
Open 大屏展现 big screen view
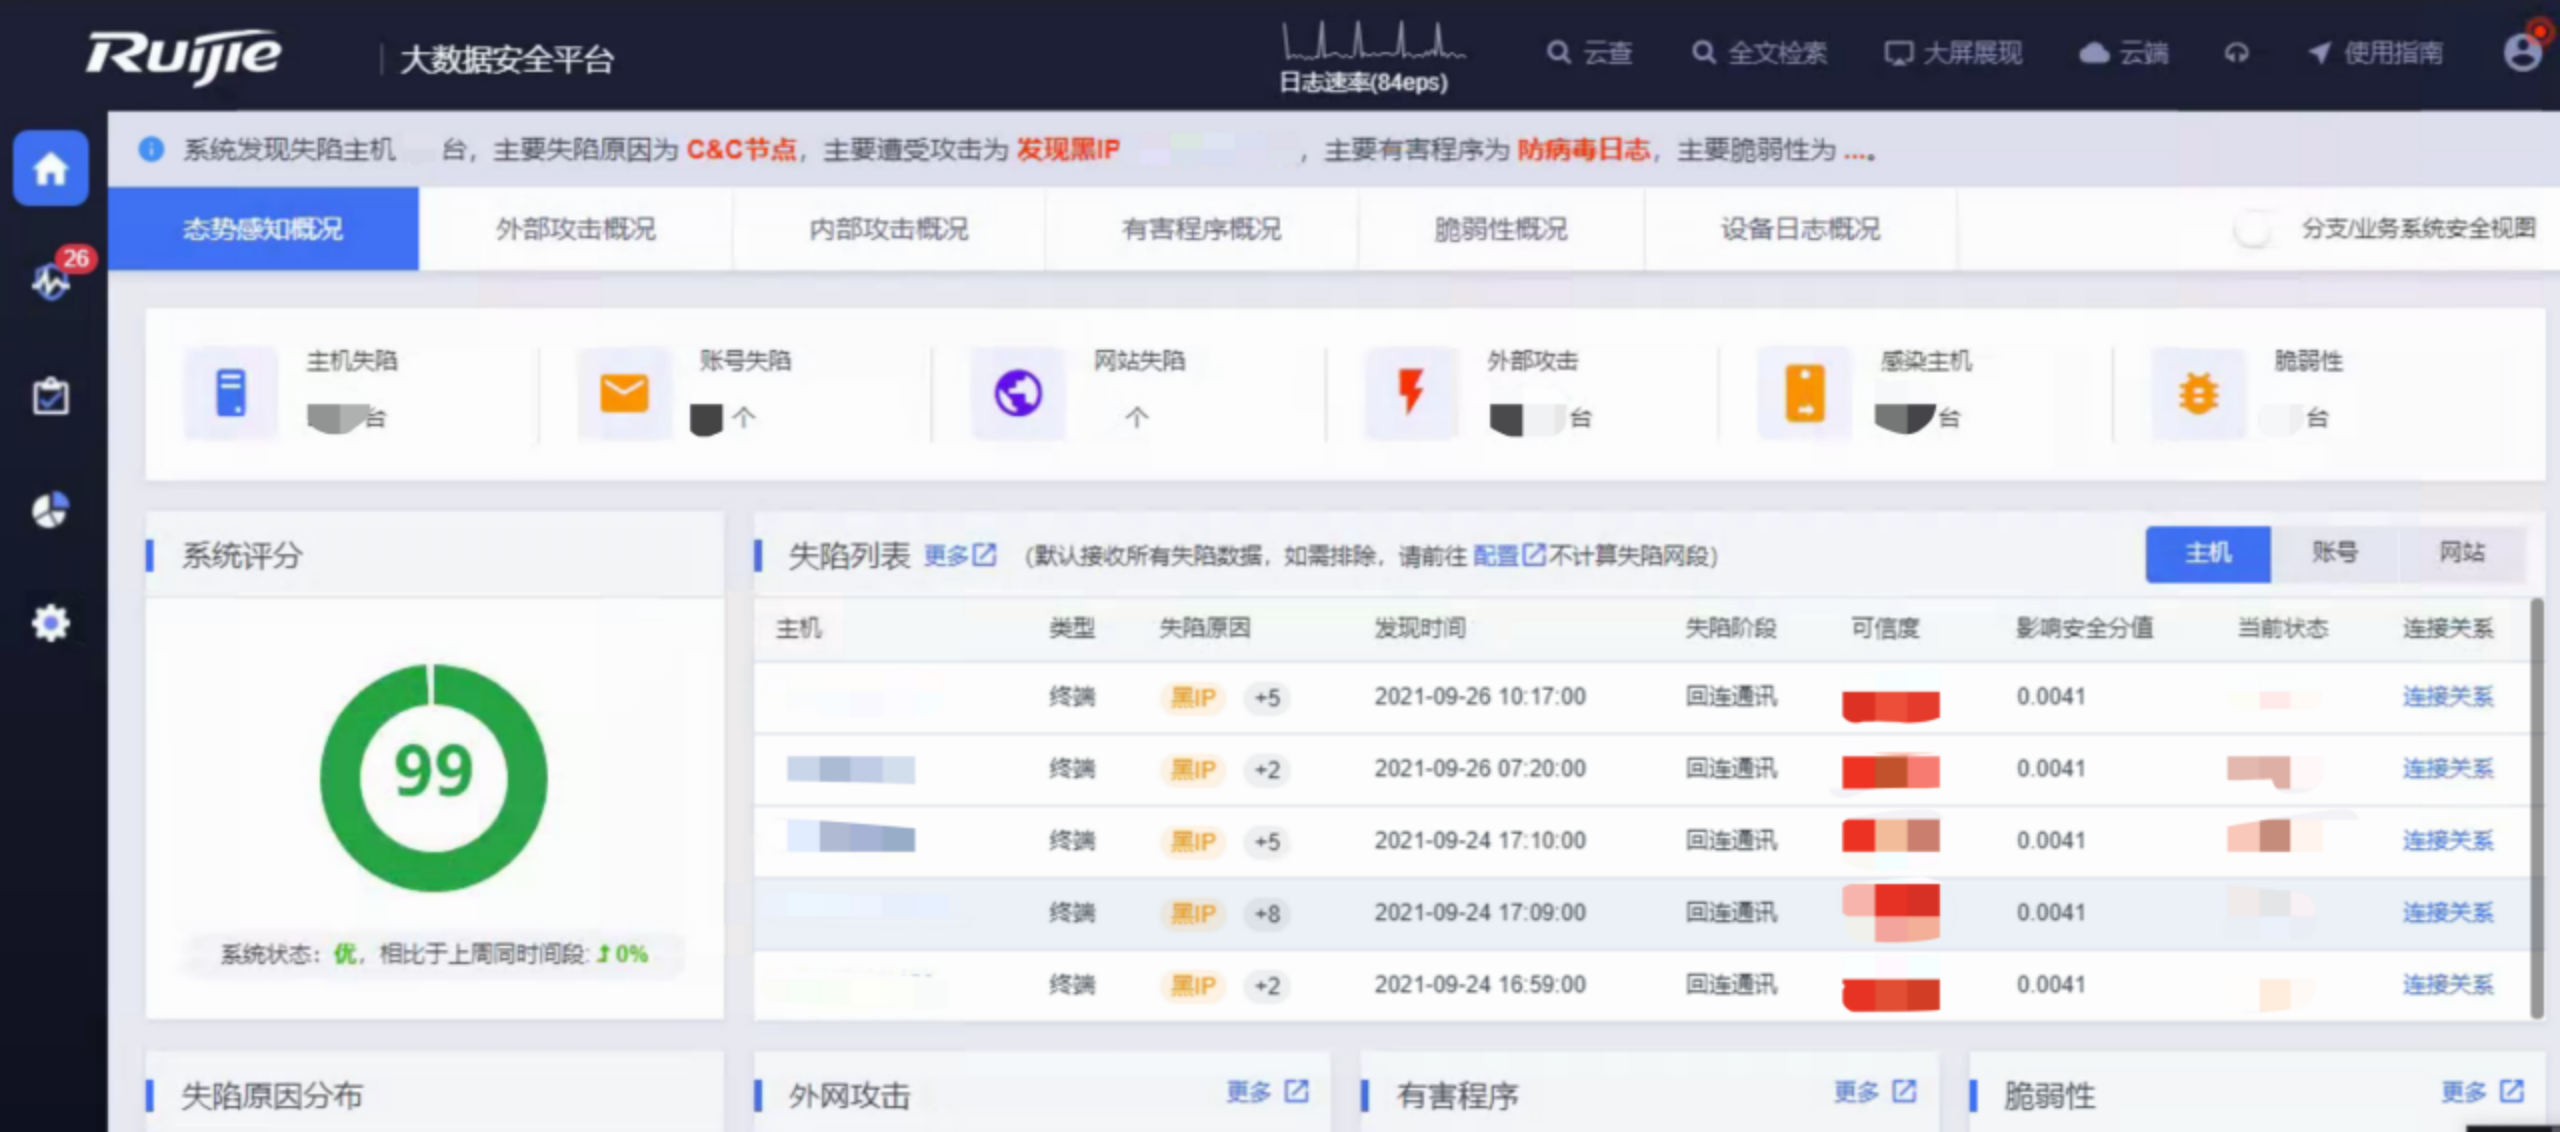1953,53
